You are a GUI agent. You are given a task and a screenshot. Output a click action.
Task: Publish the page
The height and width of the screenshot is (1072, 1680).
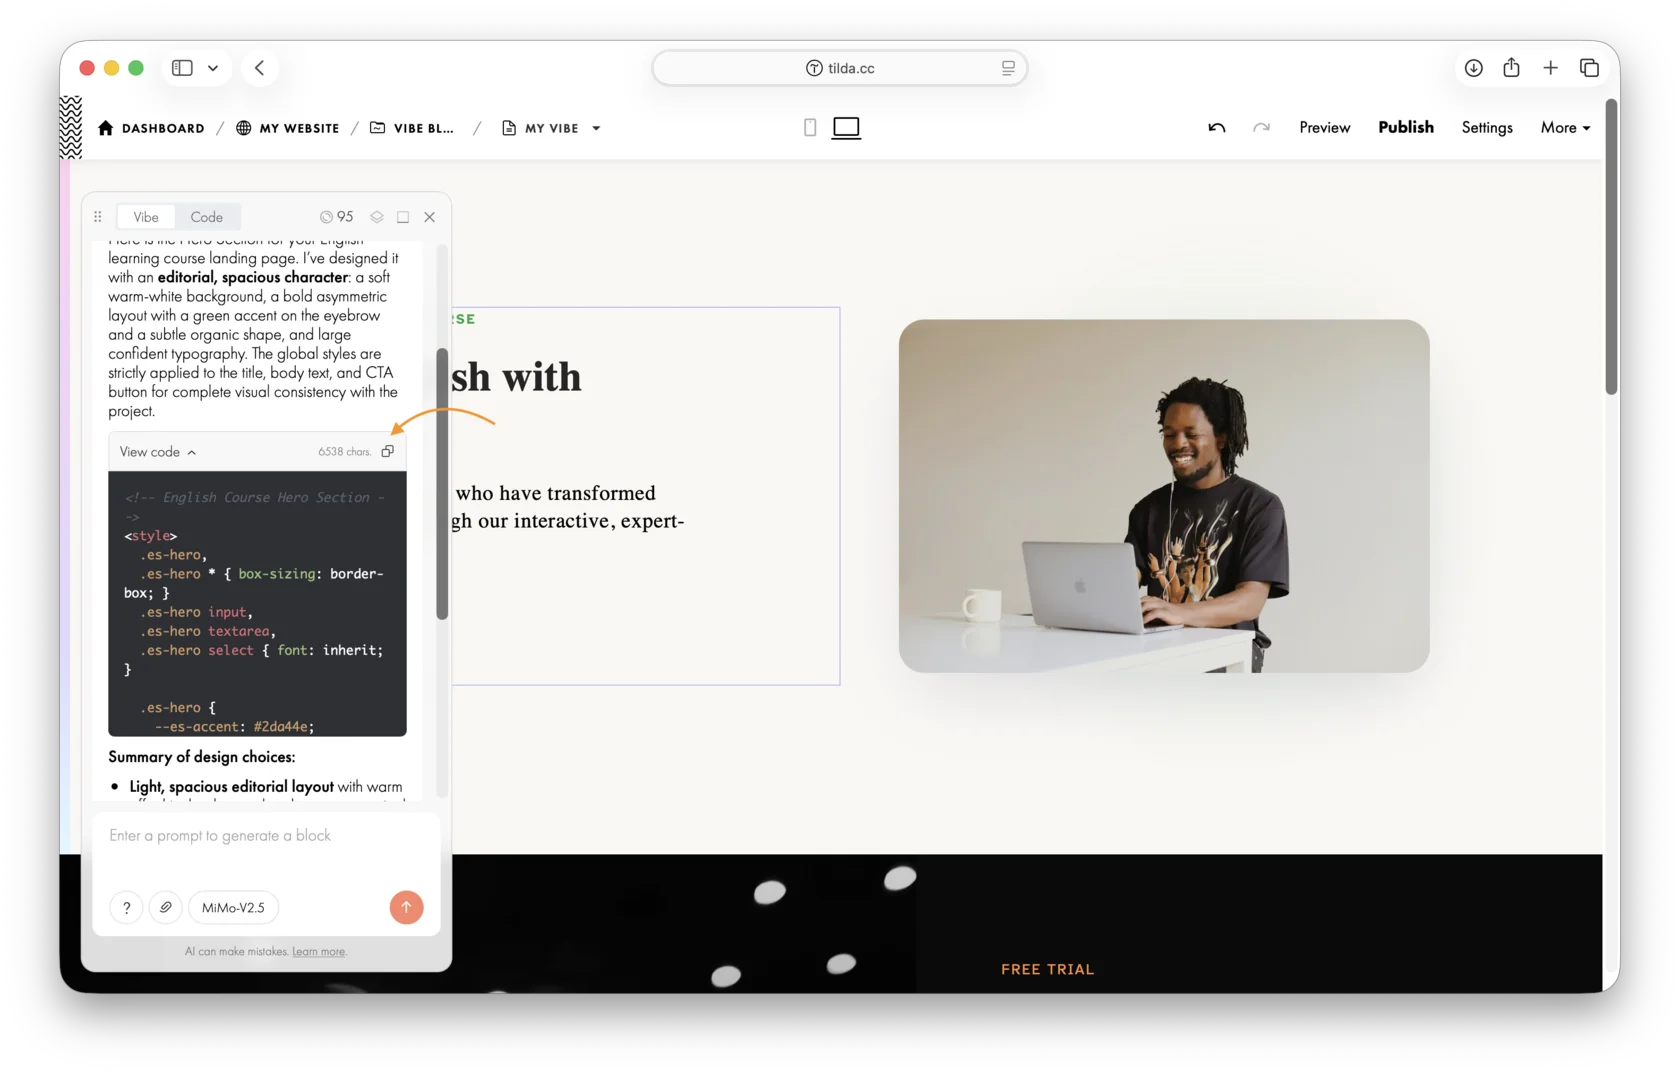pyautogui.click(x=1405, y=127)
